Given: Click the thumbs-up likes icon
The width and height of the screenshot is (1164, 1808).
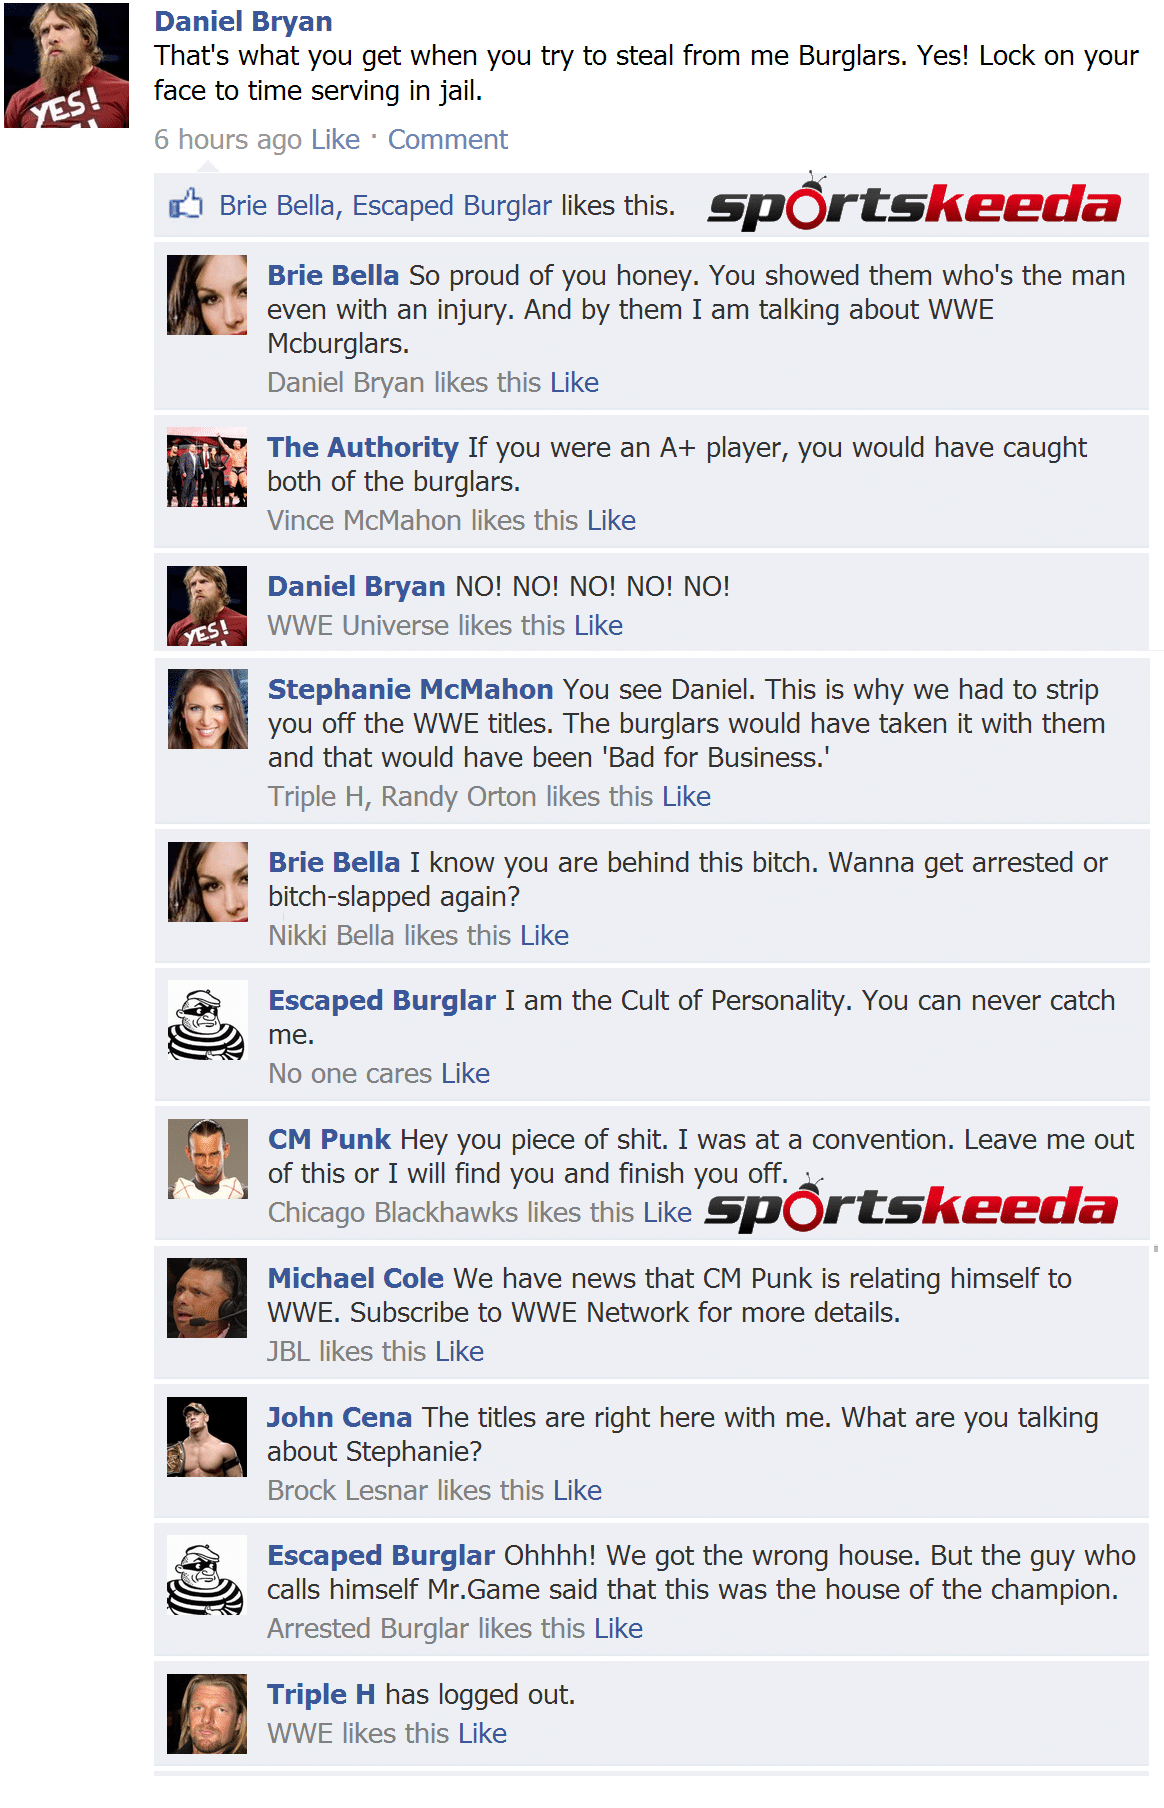Looking at the screenshot, I should click(x=186, y=204).
